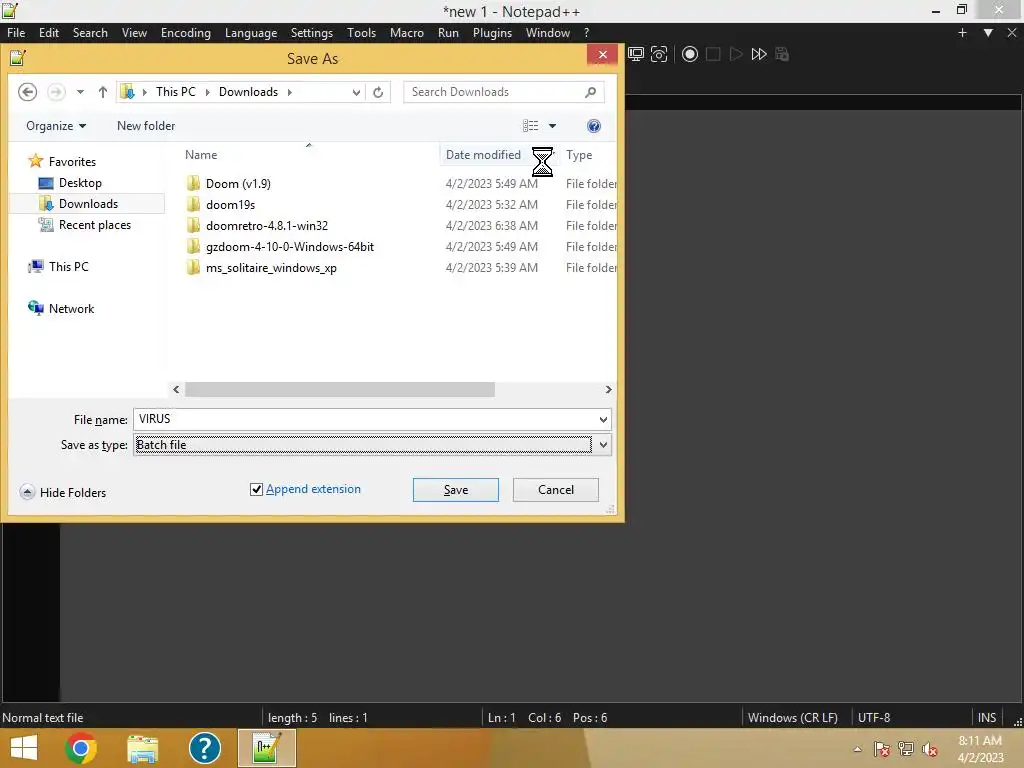Open the Macro menu
Screen dimensions: 1024x768
click(407, 33)
